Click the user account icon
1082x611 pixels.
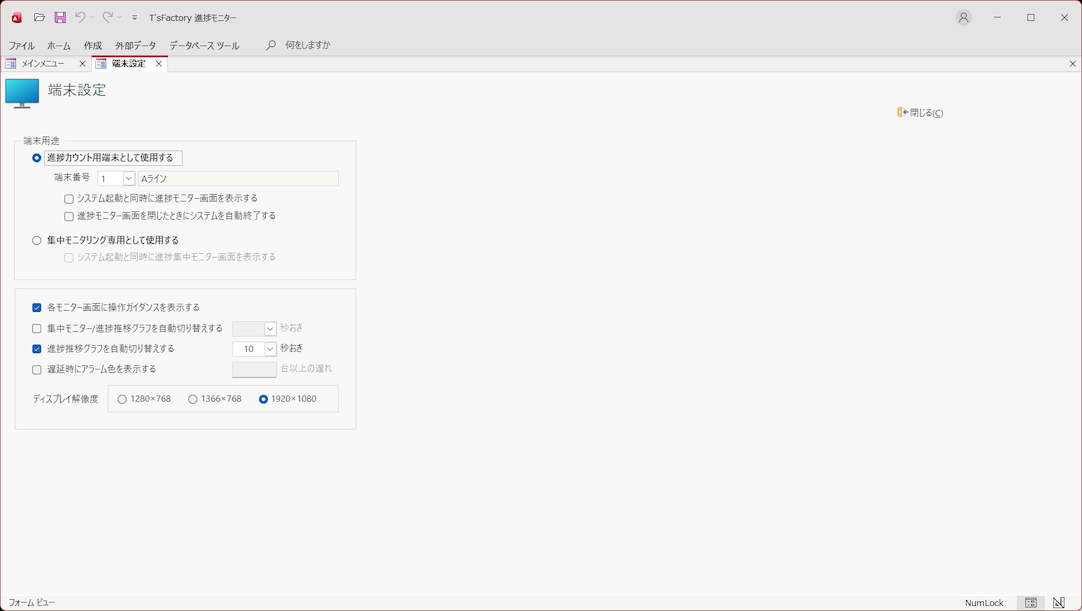pos(963,18)
